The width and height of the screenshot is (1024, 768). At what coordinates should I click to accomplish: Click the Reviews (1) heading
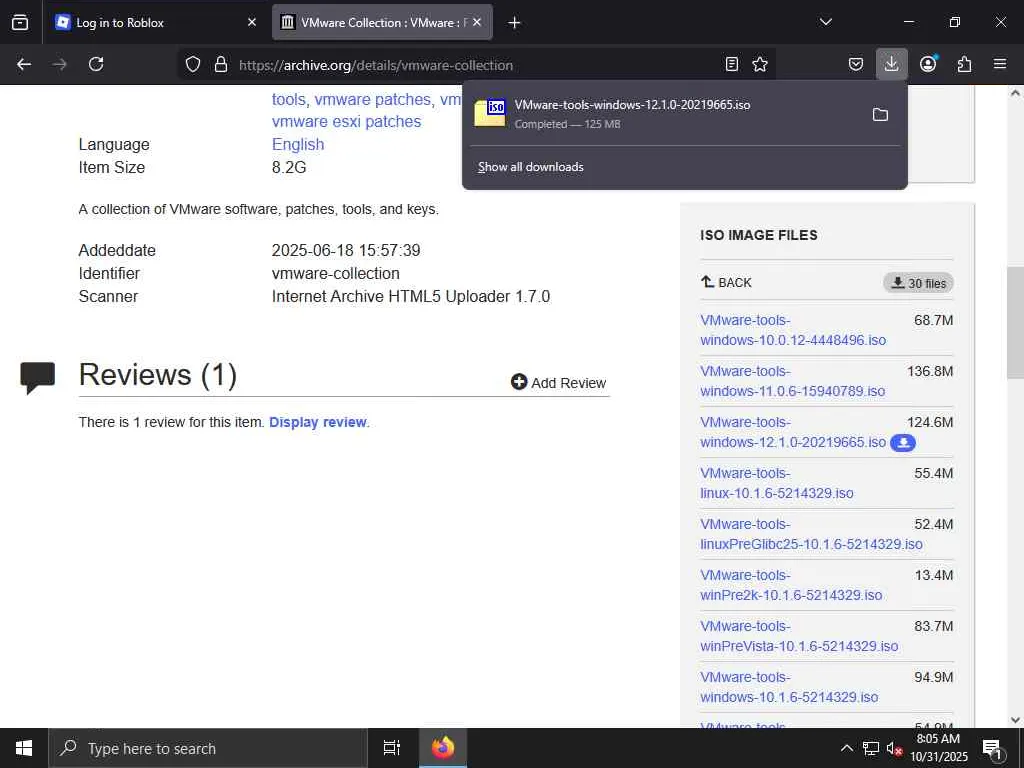coord(158,375)
